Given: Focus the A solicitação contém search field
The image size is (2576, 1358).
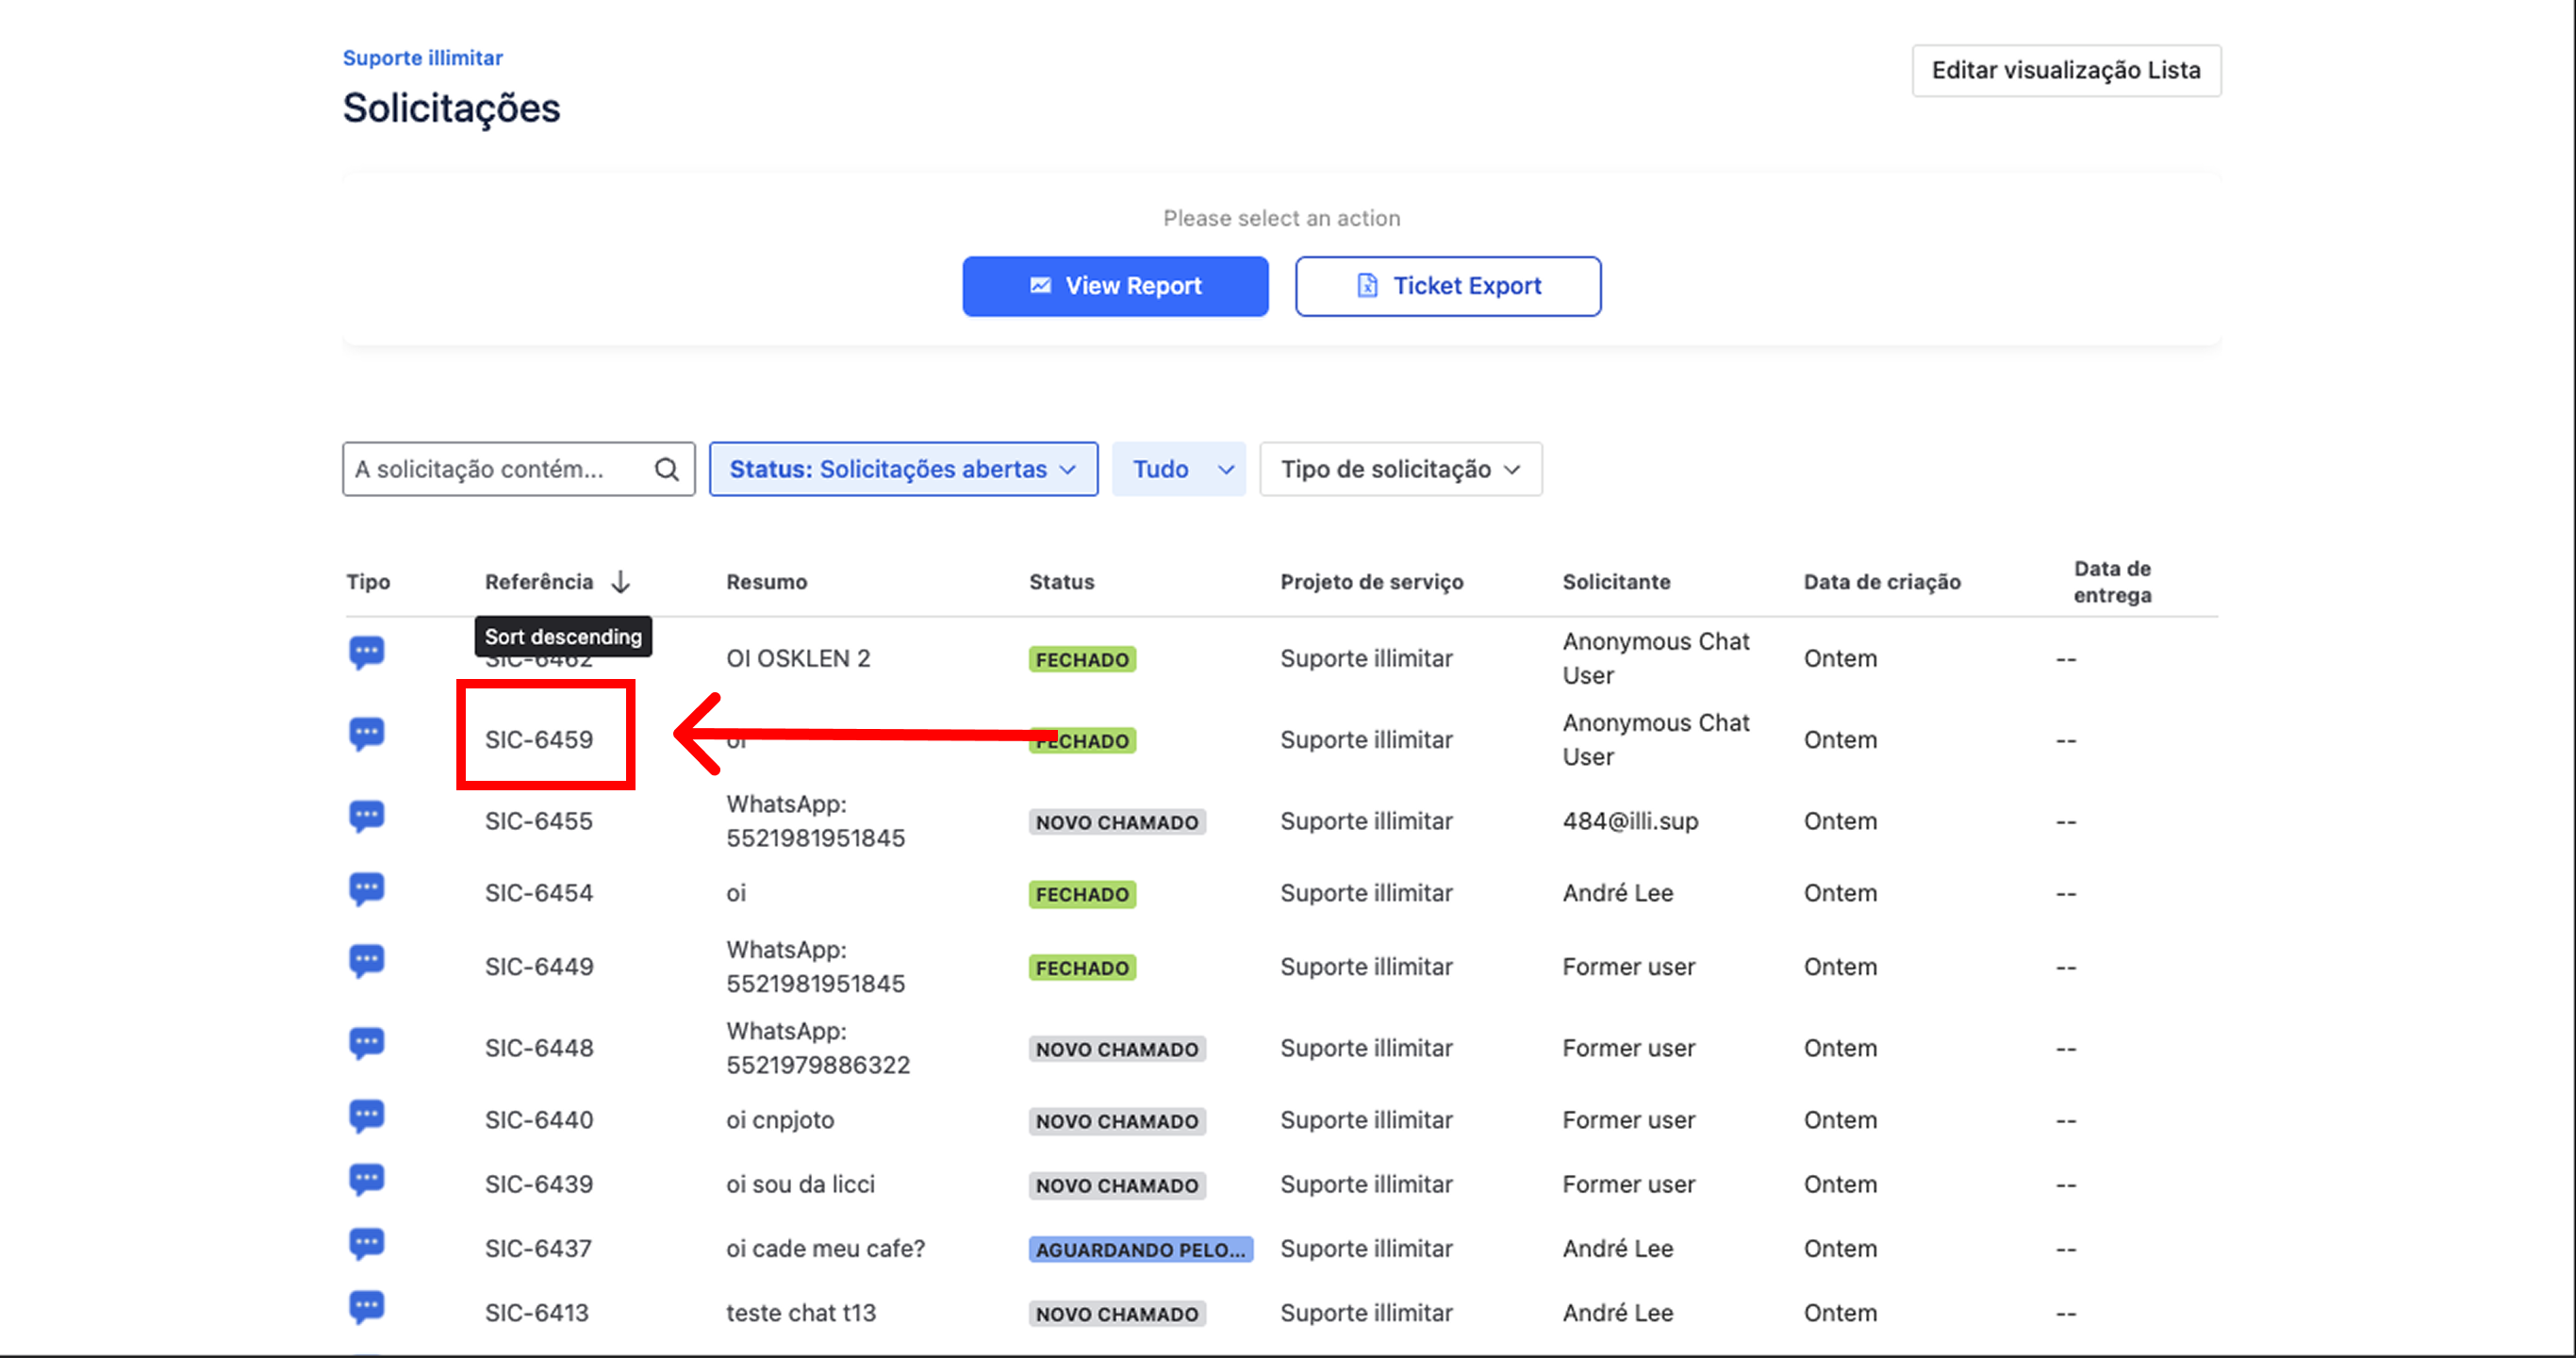Looking at the screenshot, I should [495, 469].
